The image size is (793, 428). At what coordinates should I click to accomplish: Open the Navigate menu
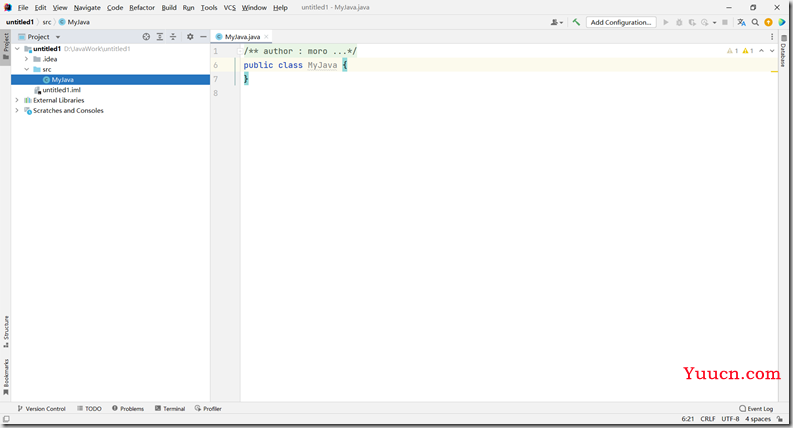[x=87, y=8]
